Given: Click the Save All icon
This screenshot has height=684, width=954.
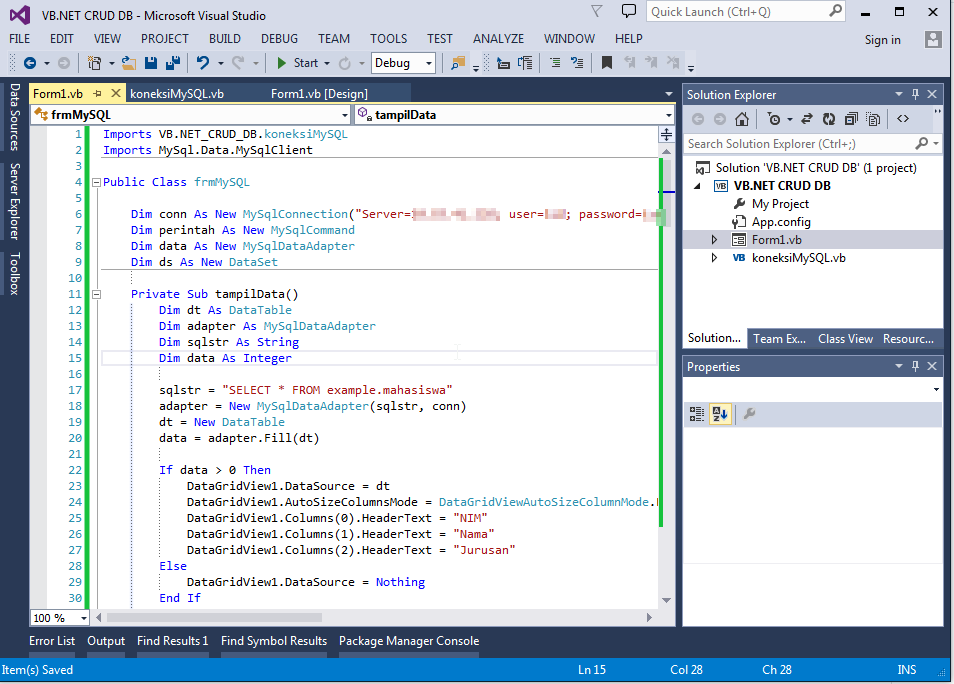Looking at the screenshot, I should tap(173, 63).
